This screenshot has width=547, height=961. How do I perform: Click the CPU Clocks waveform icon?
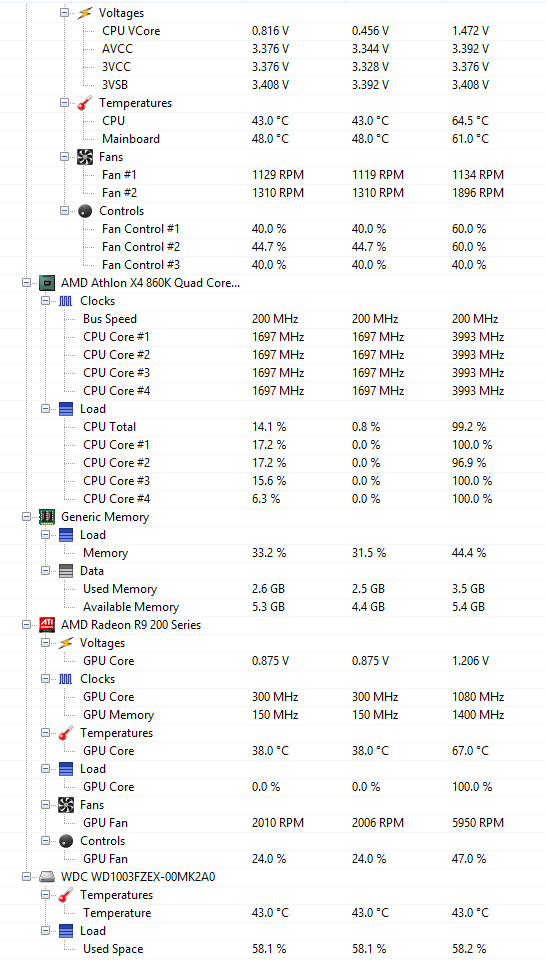click(x=66, y=301)
